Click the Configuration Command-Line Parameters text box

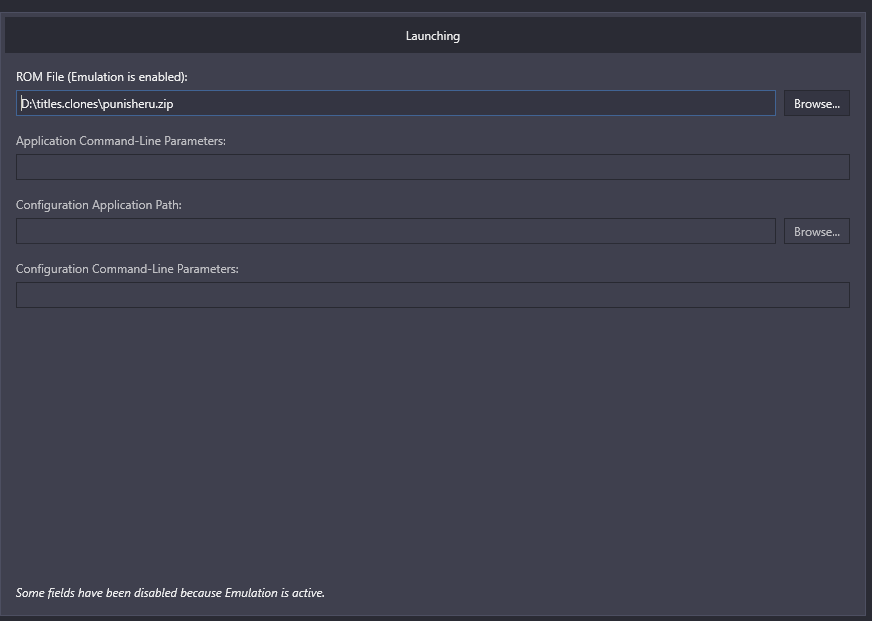(x=433, y=295)
